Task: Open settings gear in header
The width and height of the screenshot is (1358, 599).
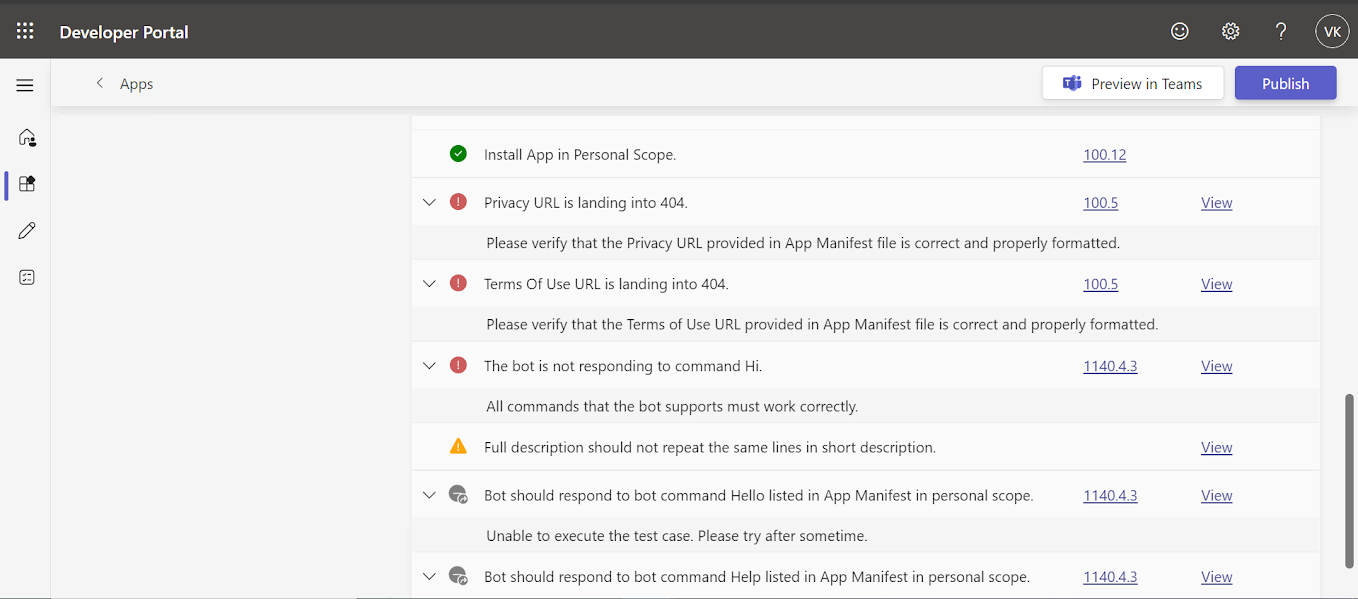Action: pyautogui.click(x=1231, y=31)
